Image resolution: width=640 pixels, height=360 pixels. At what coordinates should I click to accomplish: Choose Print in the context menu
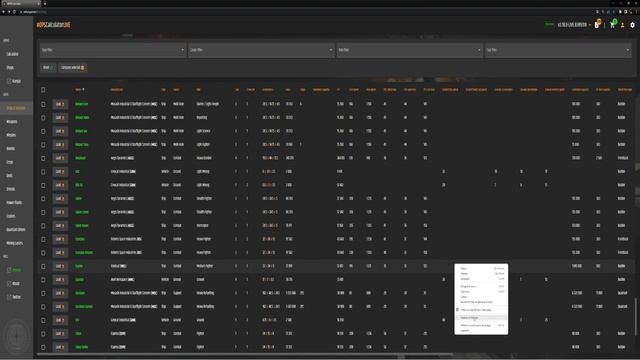coord(482,292)
